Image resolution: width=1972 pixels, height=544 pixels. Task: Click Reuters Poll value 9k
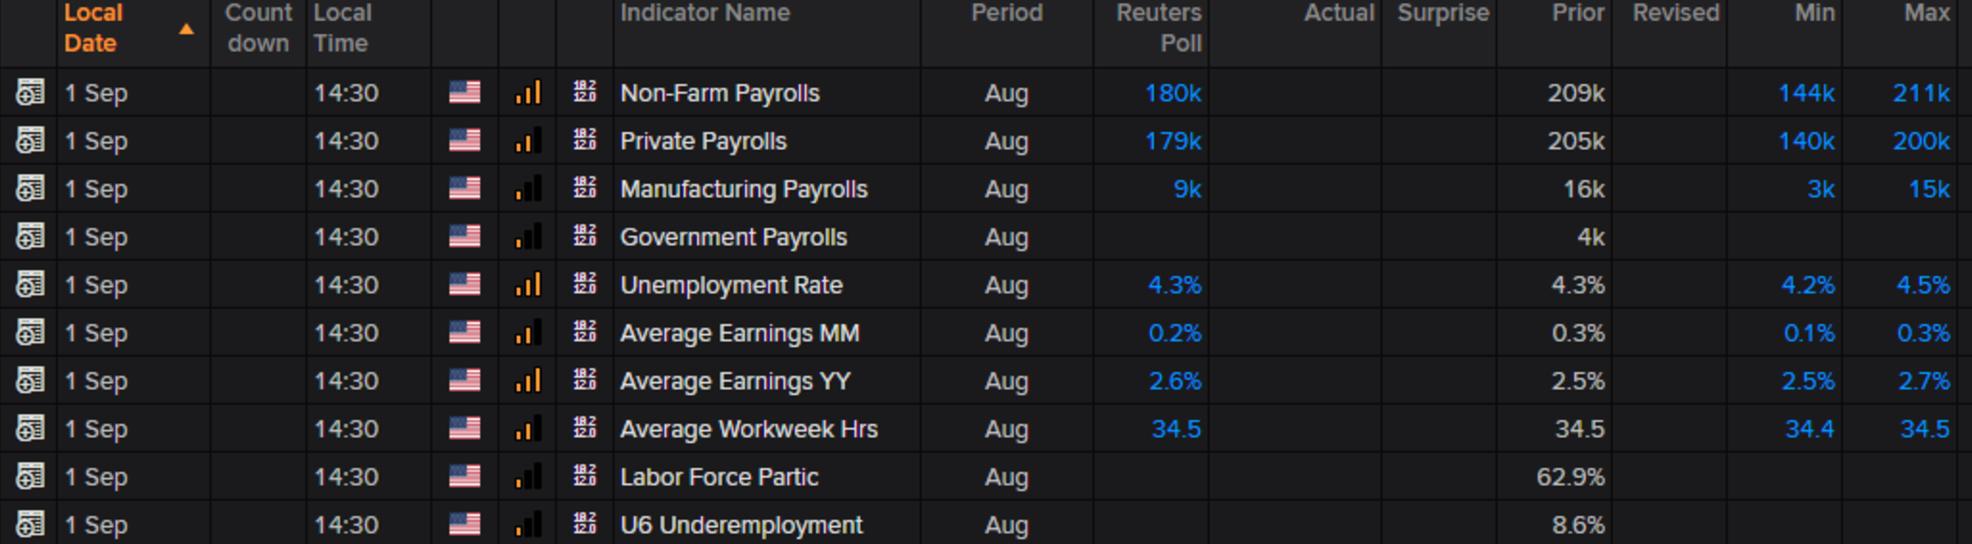1187,189
